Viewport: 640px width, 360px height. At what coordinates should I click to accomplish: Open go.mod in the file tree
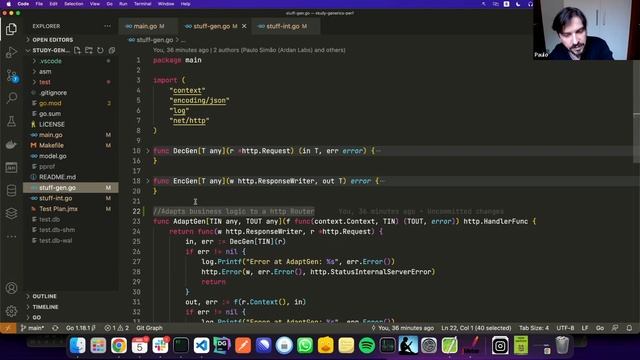[50, 103]
